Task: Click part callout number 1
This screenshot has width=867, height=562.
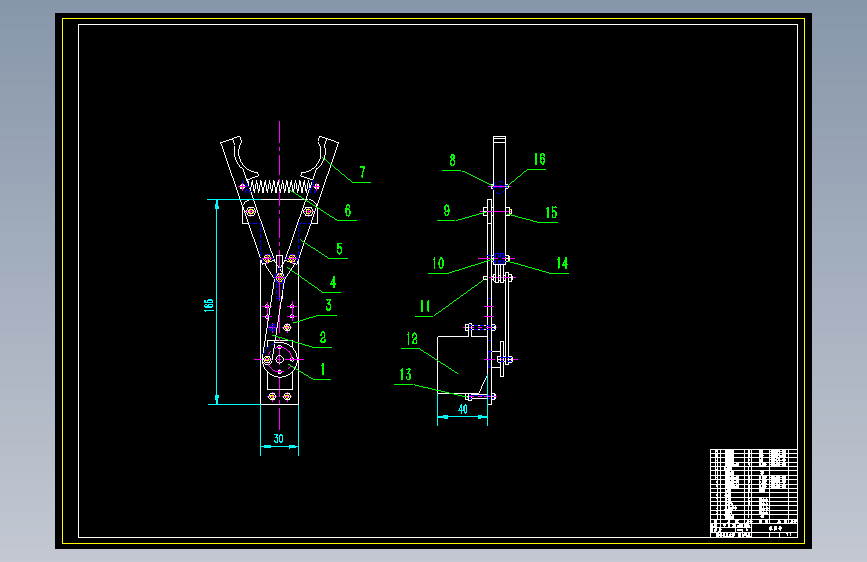Action: pos(323,370)
